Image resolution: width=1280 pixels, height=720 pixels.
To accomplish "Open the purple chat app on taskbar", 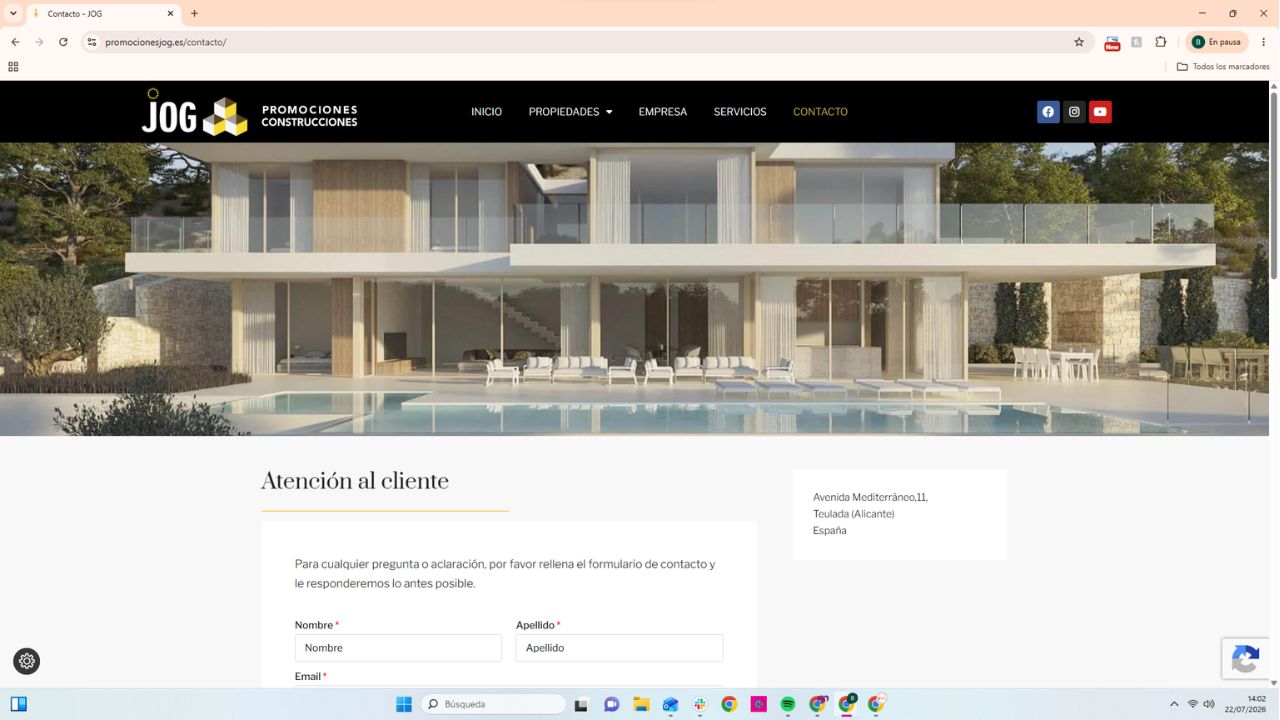I will pos(611,704).
